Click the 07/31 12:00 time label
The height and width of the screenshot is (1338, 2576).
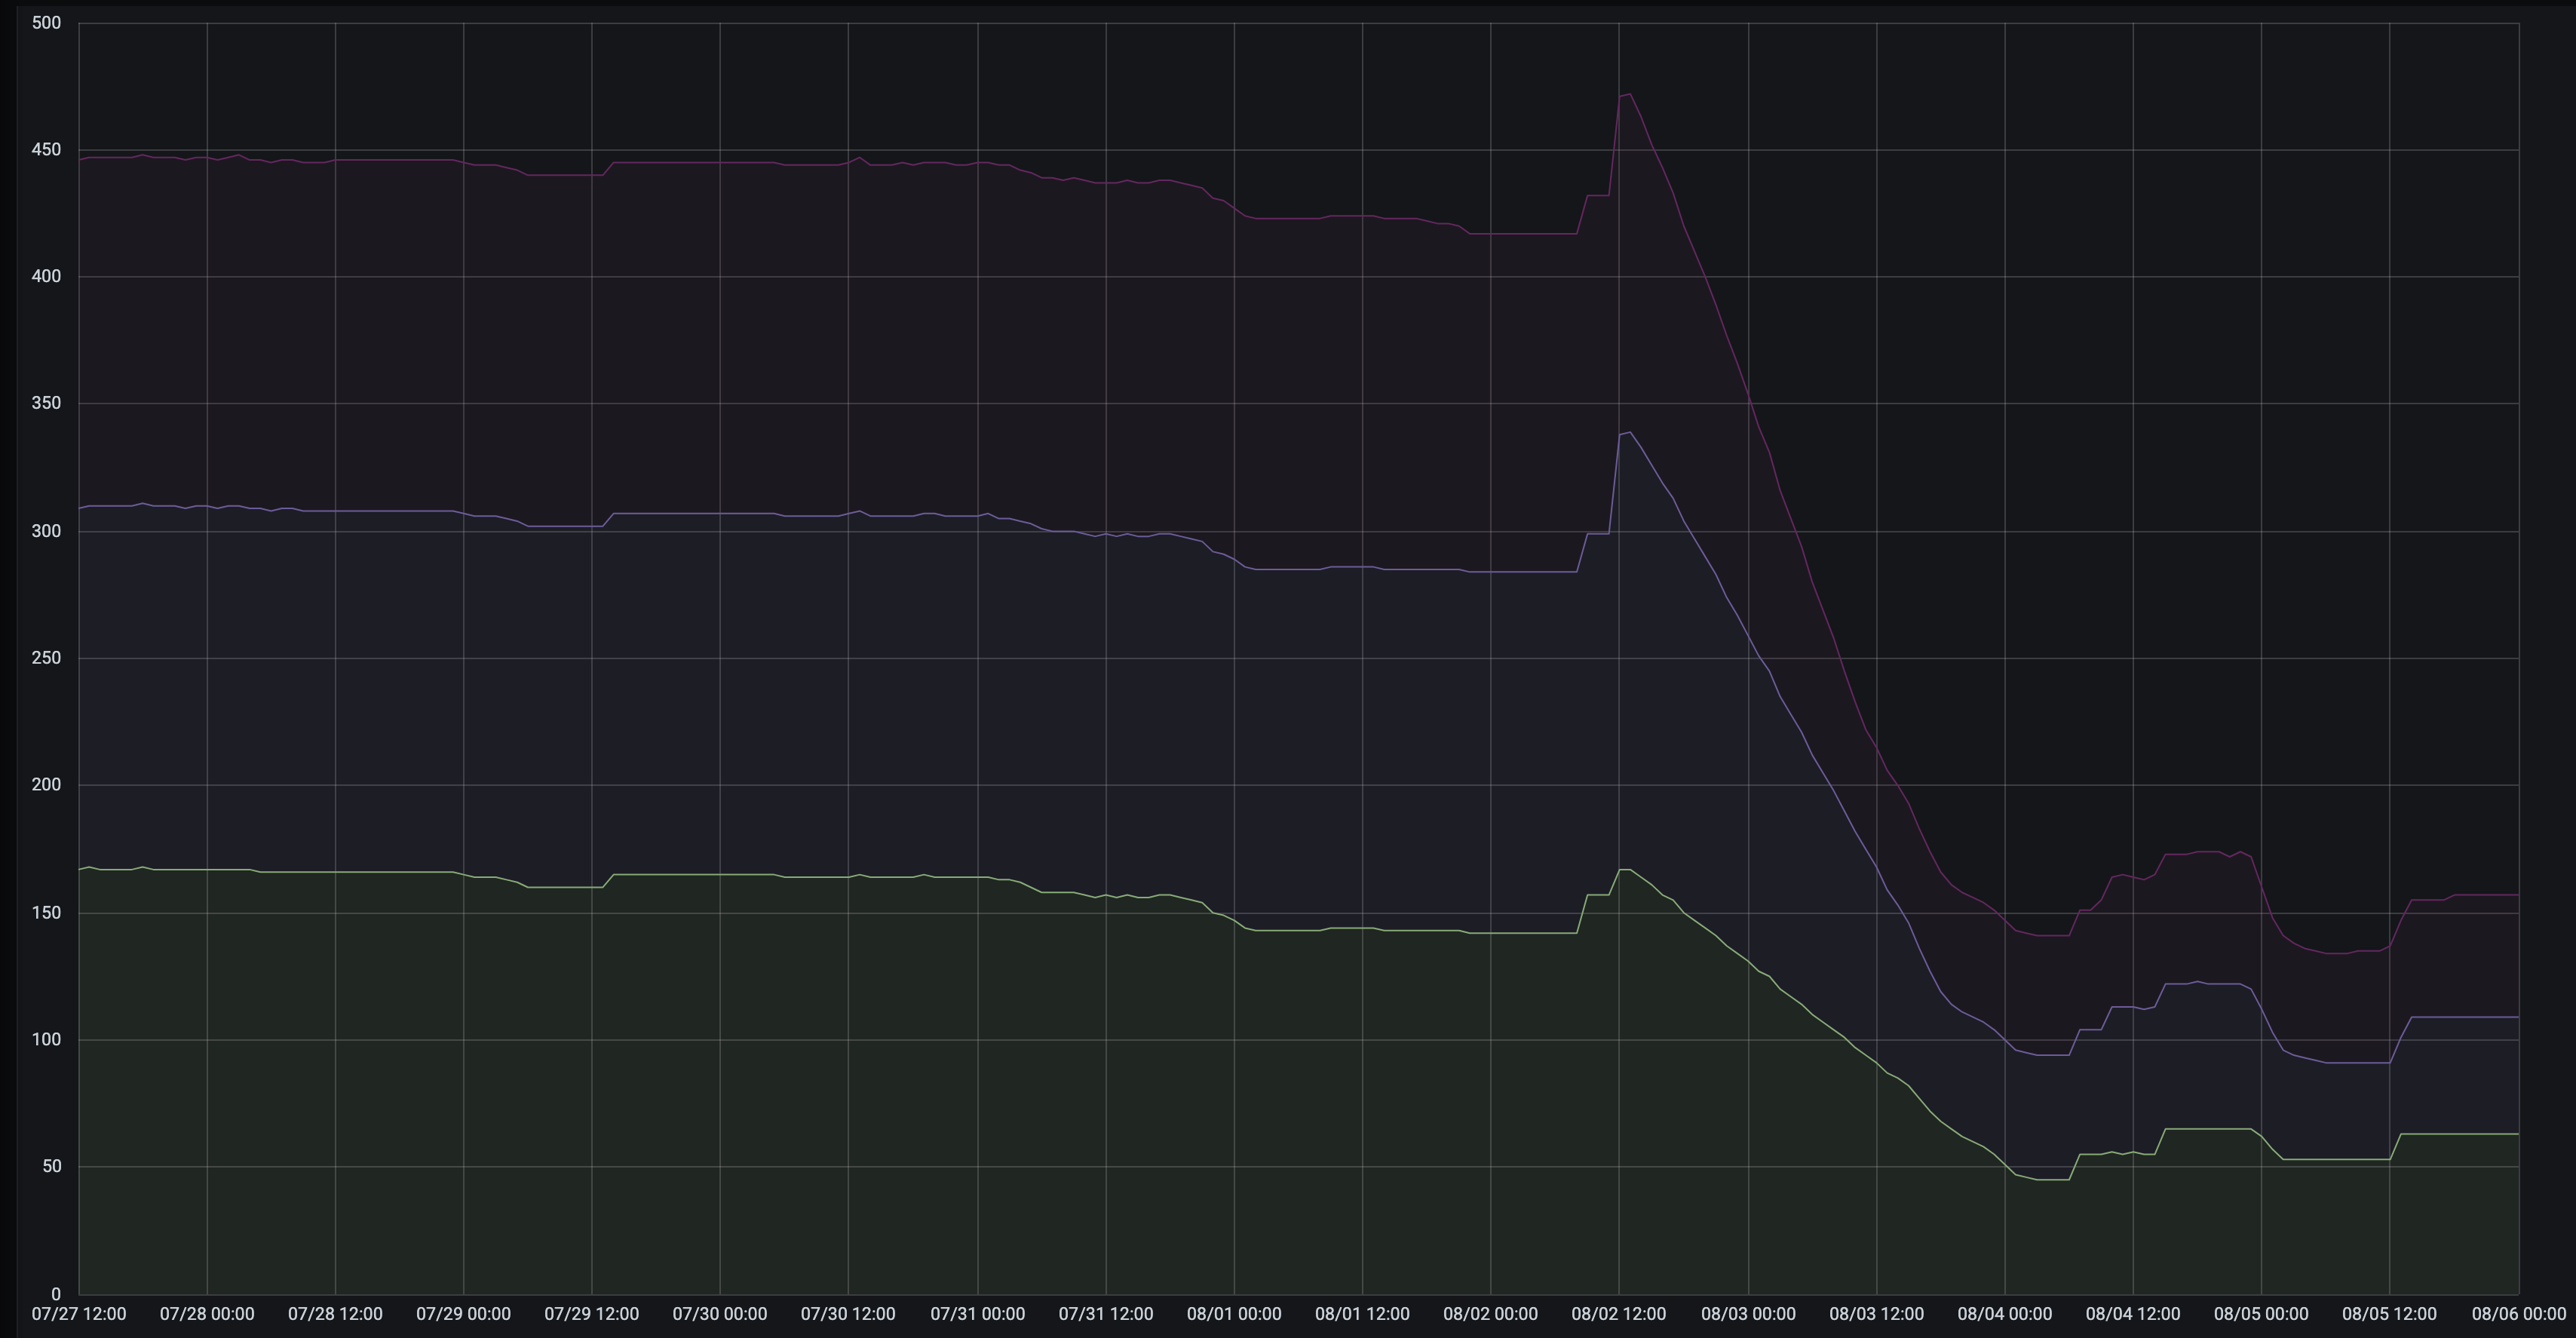[x=1106, y=1314]
